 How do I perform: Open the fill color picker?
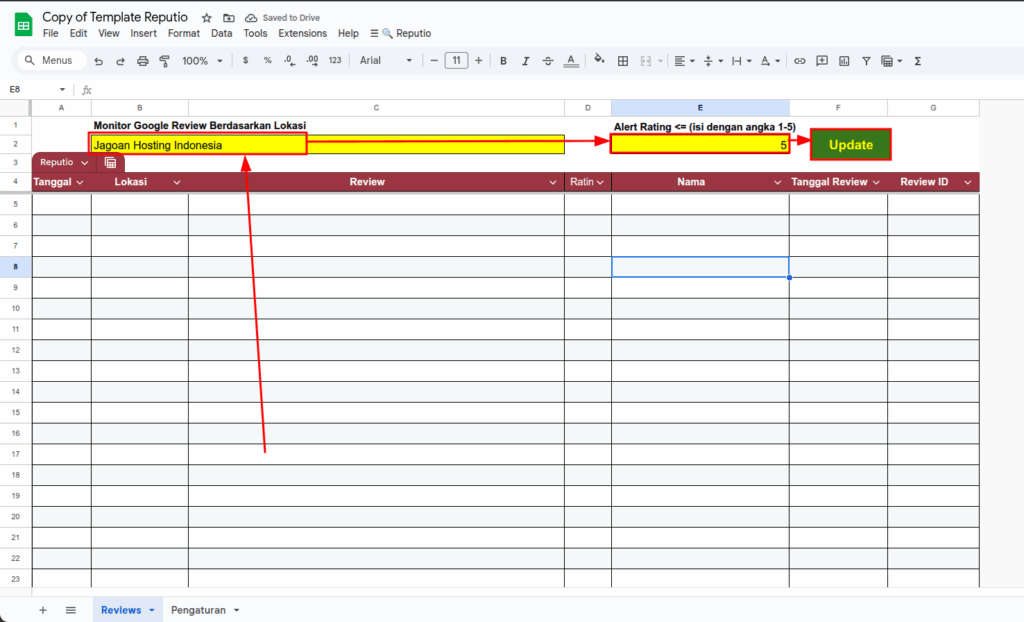[599, 61]
